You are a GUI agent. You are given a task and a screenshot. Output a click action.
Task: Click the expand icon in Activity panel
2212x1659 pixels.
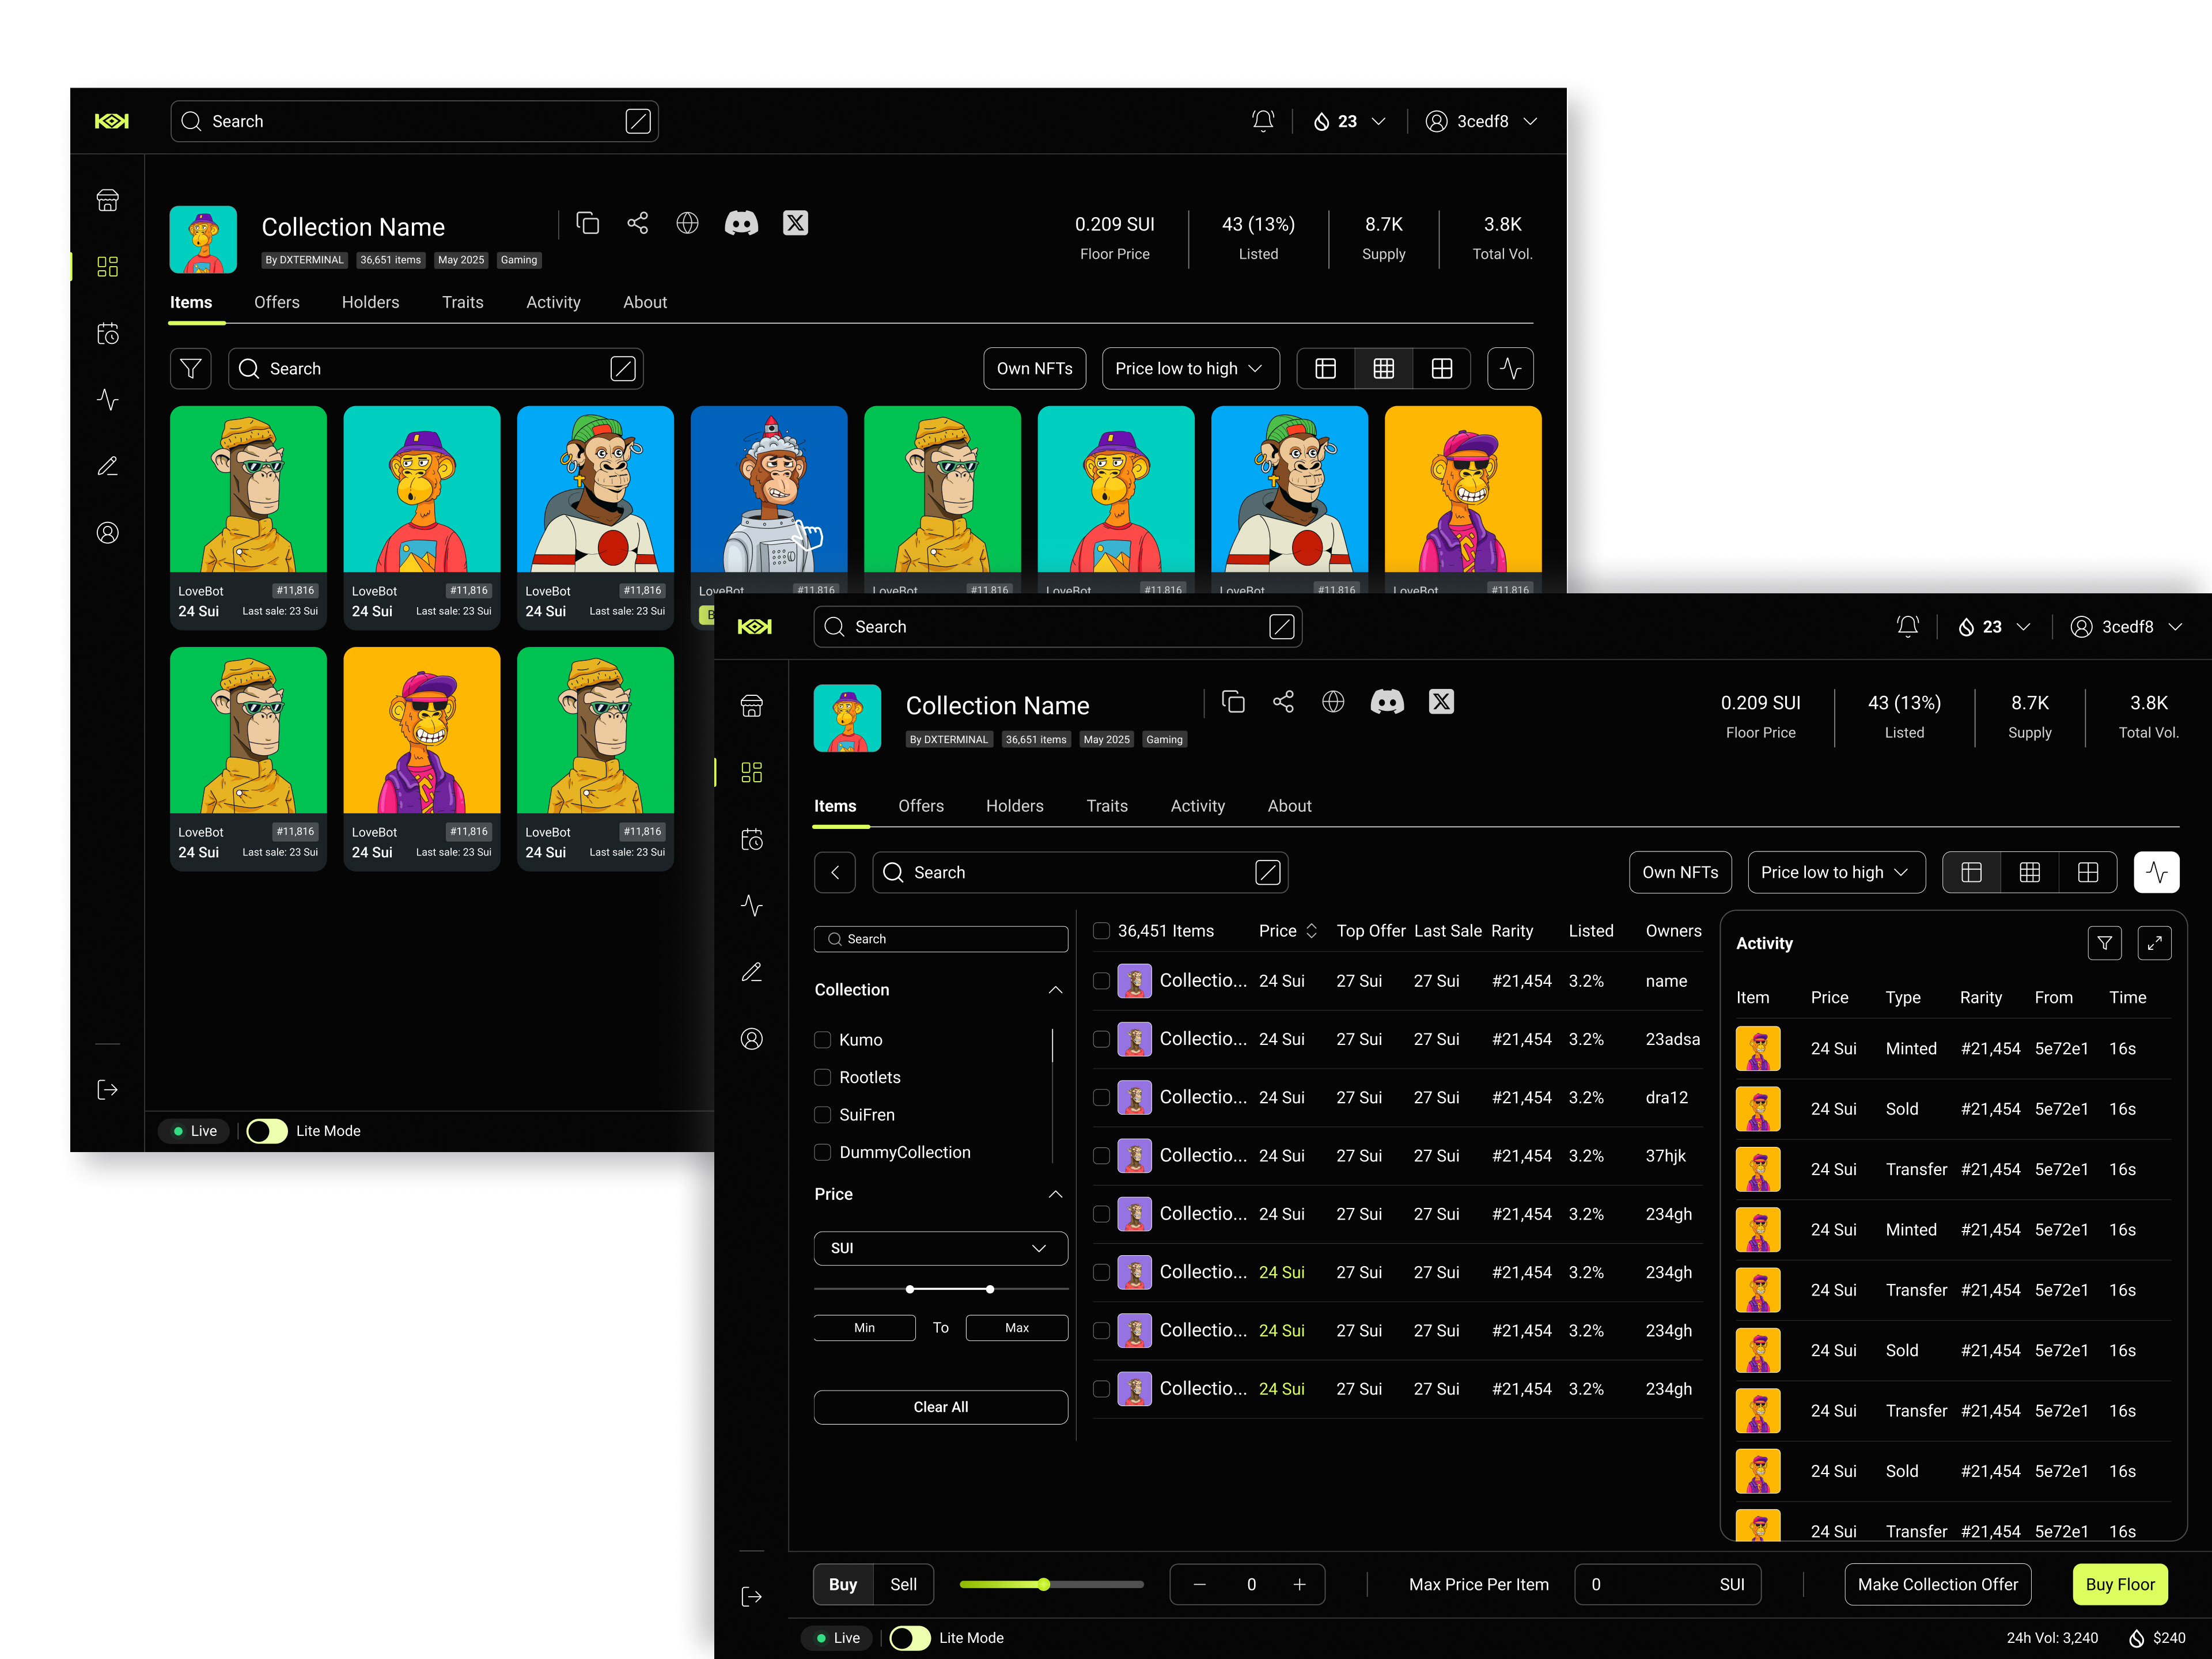[x=2154, y=943]
